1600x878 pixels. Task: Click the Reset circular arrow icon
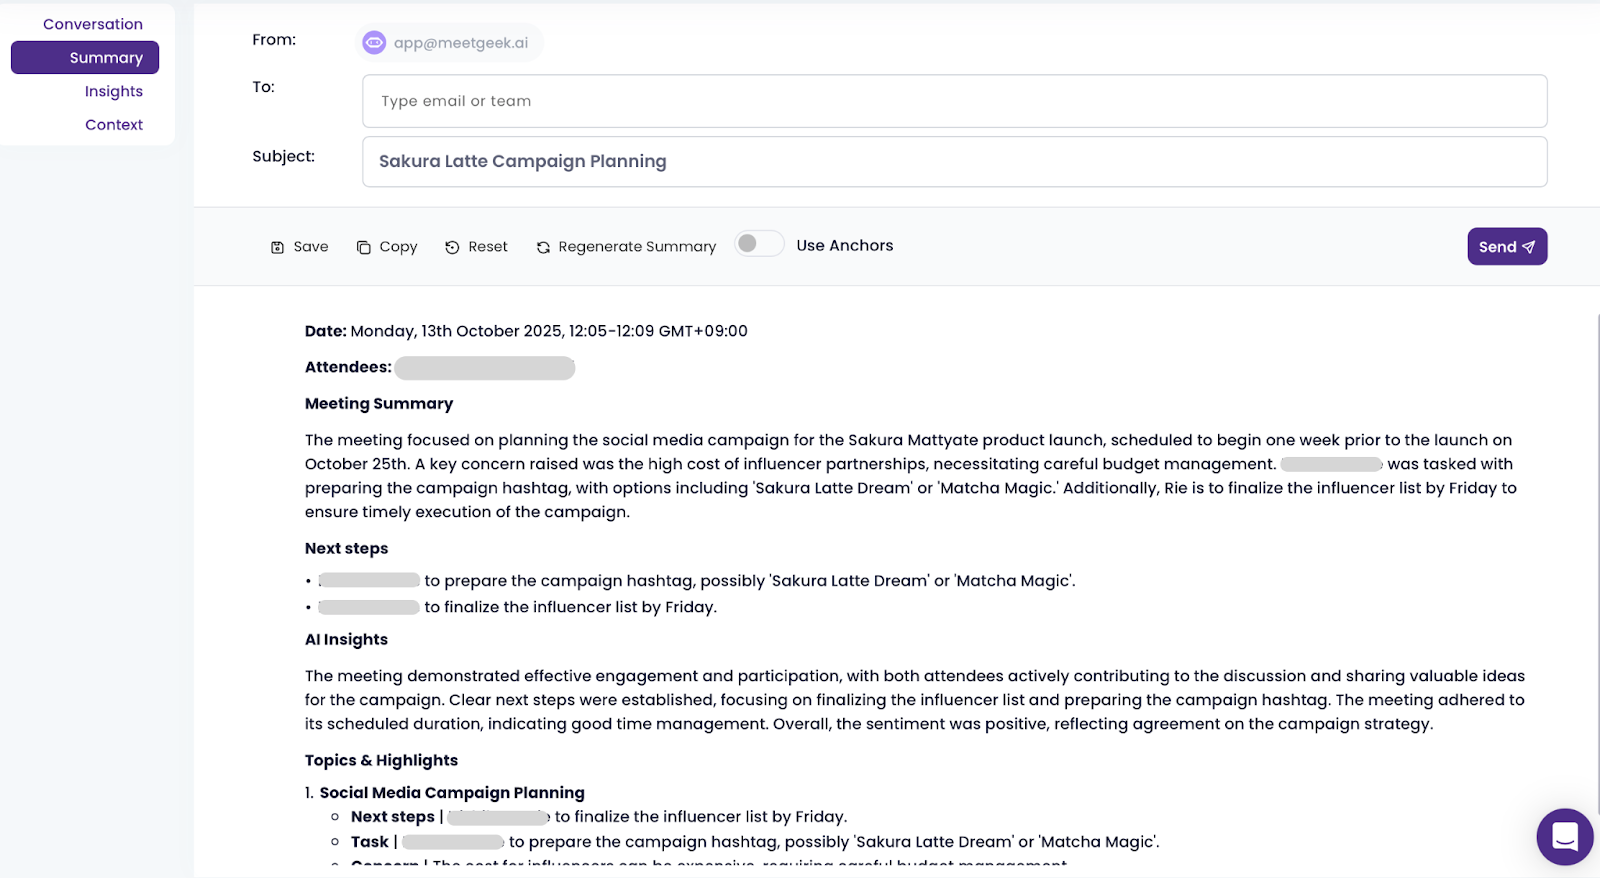(452, 247)
